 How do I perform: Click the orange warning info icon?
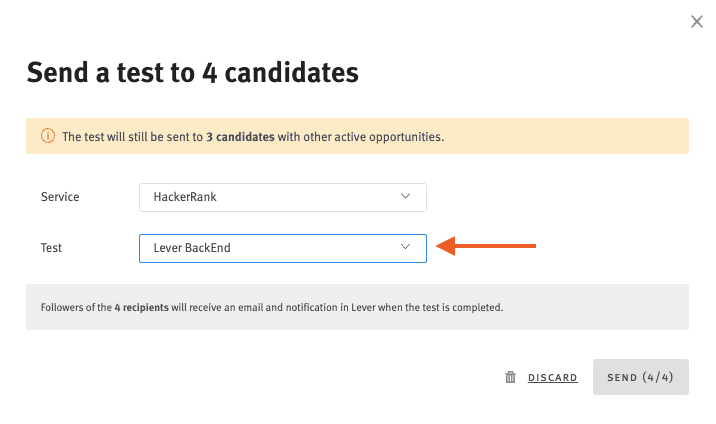click(x=47, y=136)
